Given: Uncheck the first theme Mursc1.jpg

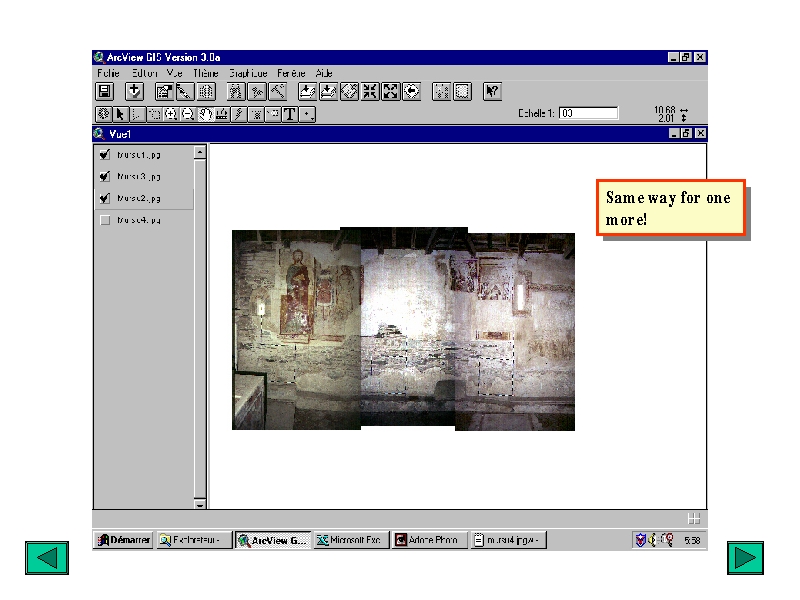Looking at the screenshot, I should [x=105, y=154].
